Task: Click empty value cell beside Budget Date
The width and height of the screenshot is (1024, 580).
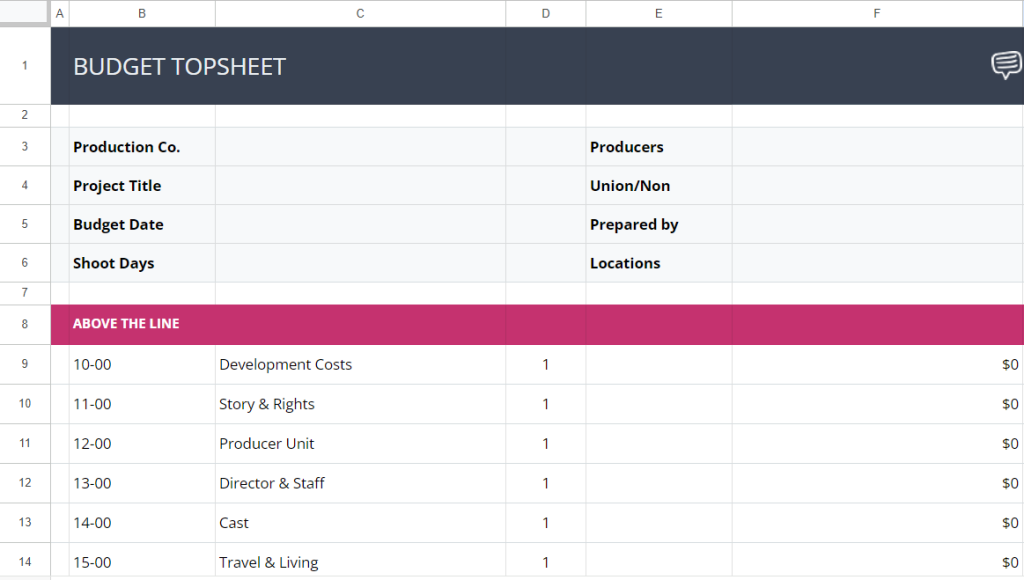Action: 360,224
